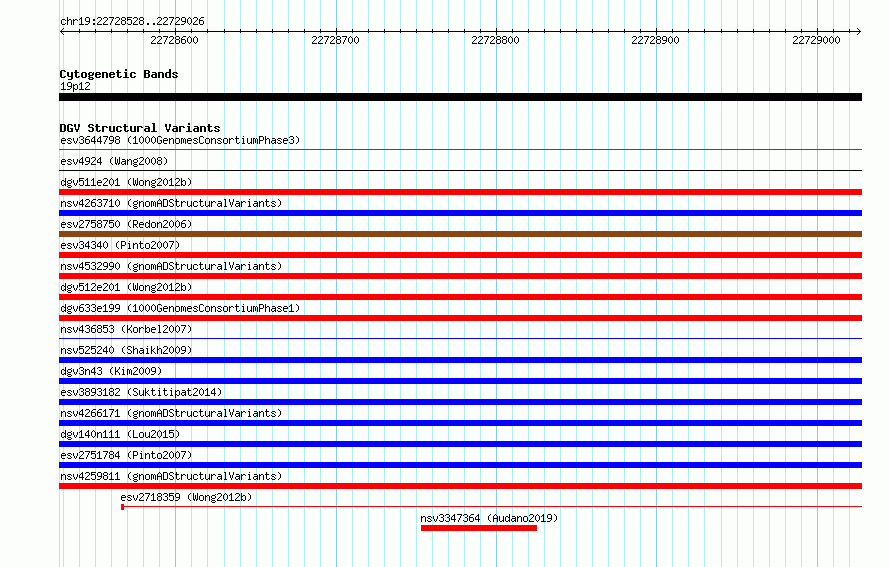The image size is (890, 567).
Task: Click the red dgv633e199 variant bar
Action: tap(460, 318)
